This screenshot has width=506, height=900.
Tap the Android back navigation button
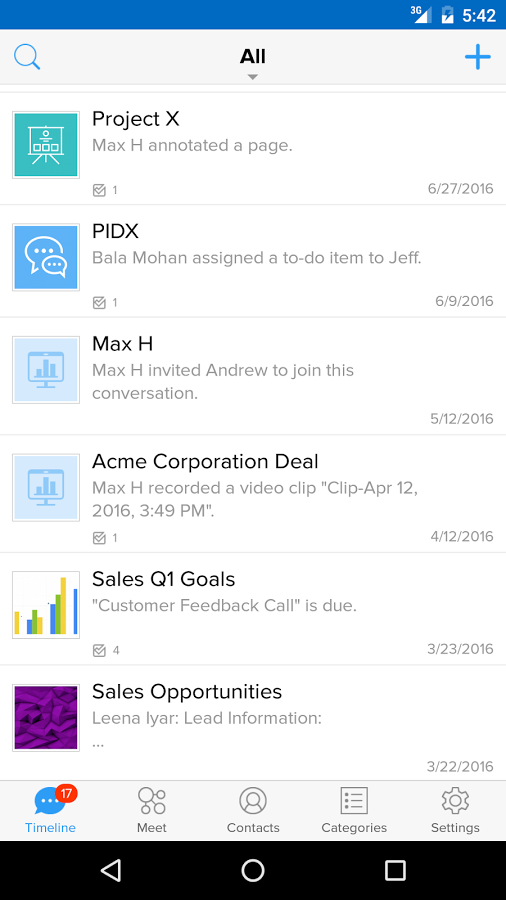coord(111,870)
